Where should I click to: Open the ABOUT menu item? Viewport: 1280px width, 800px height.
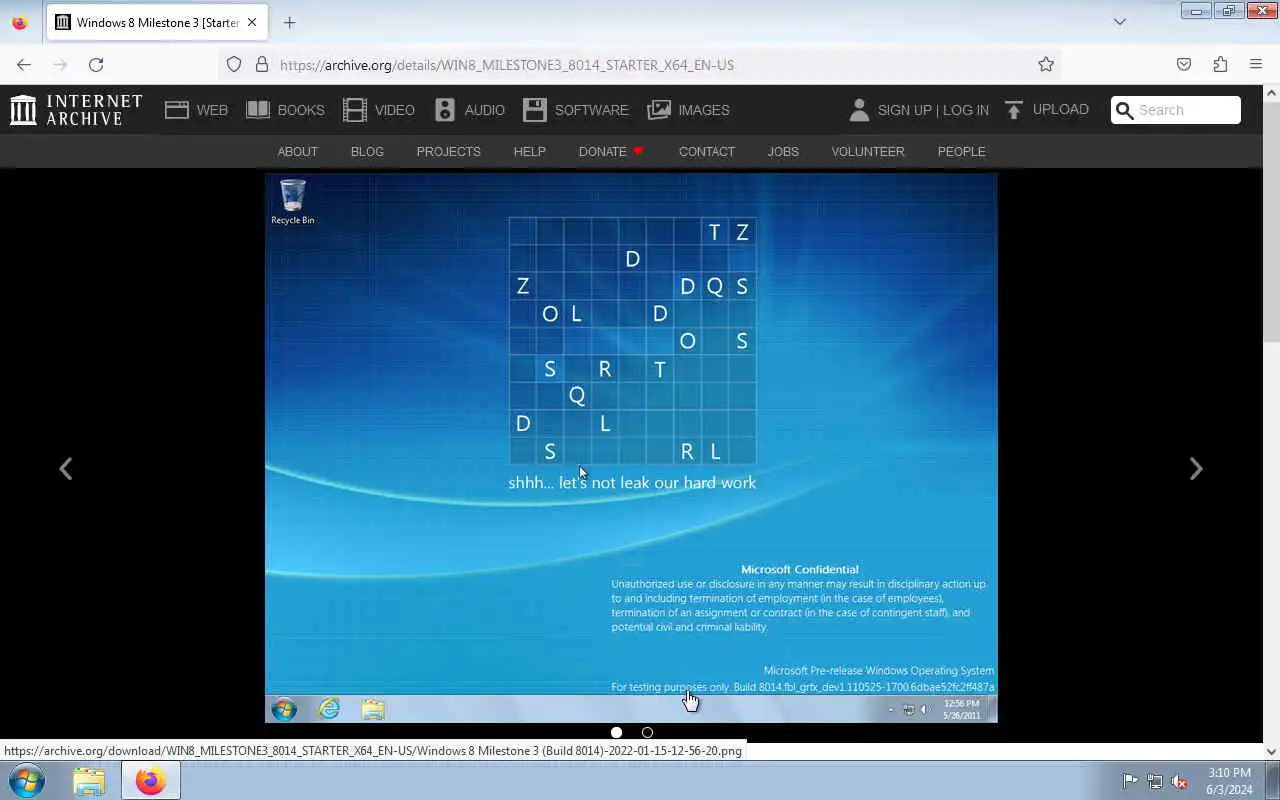pos(297,151)
